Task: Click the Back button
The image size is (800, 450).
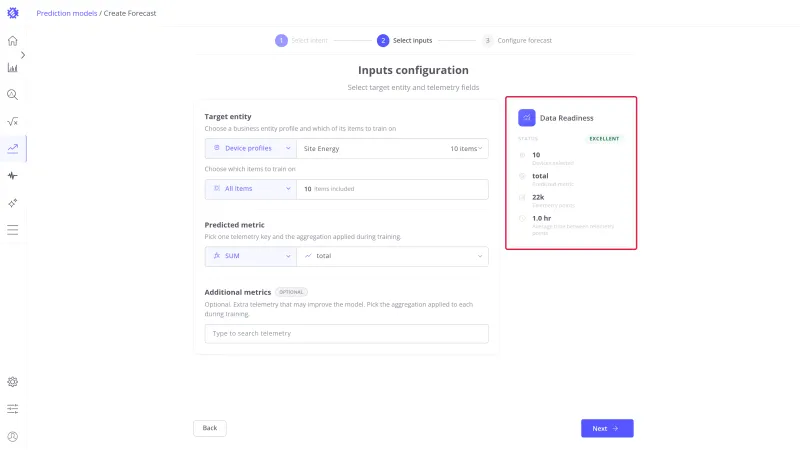Action: pos(210,428)
